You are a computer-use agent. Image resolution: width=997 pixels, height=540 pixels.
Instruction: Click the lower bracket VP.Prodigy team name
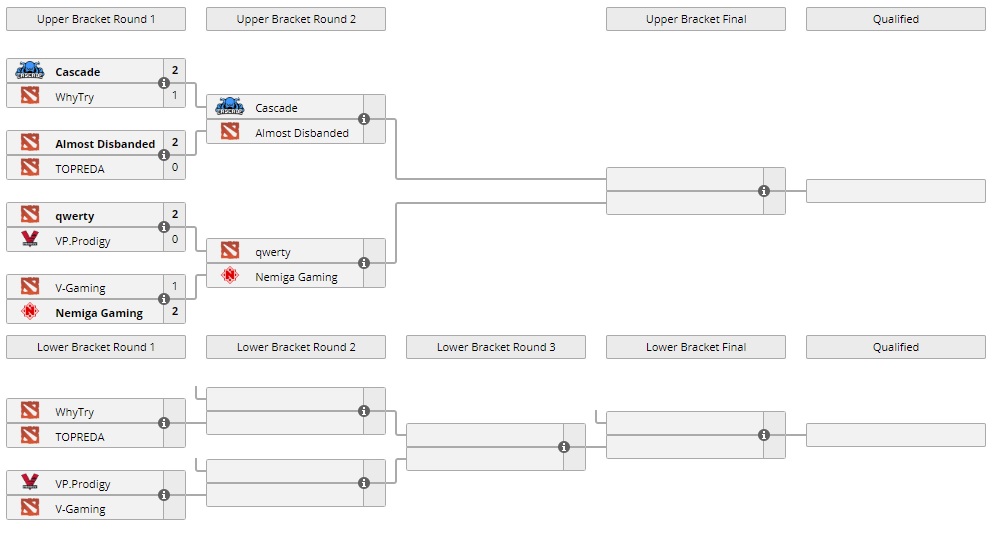pyautogui.click(x=83, y=484)
